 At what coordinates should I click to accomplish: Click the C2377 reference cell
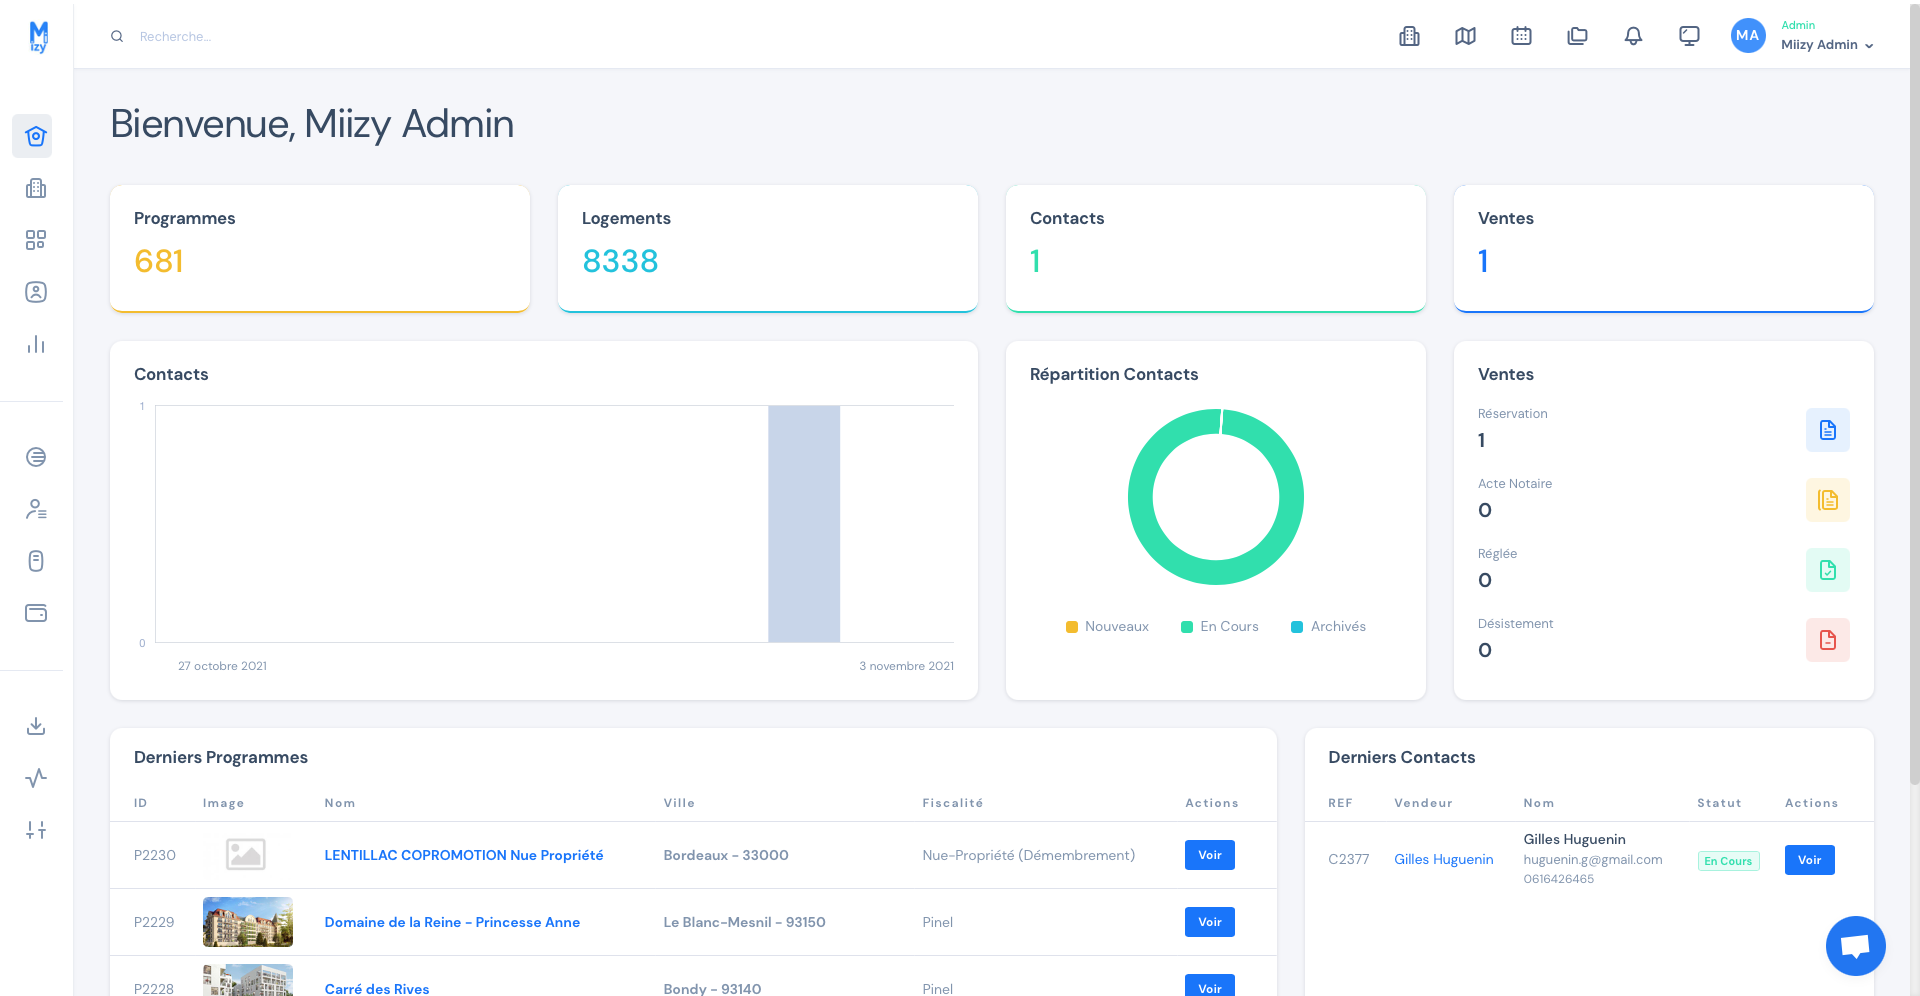[1349, 860]
